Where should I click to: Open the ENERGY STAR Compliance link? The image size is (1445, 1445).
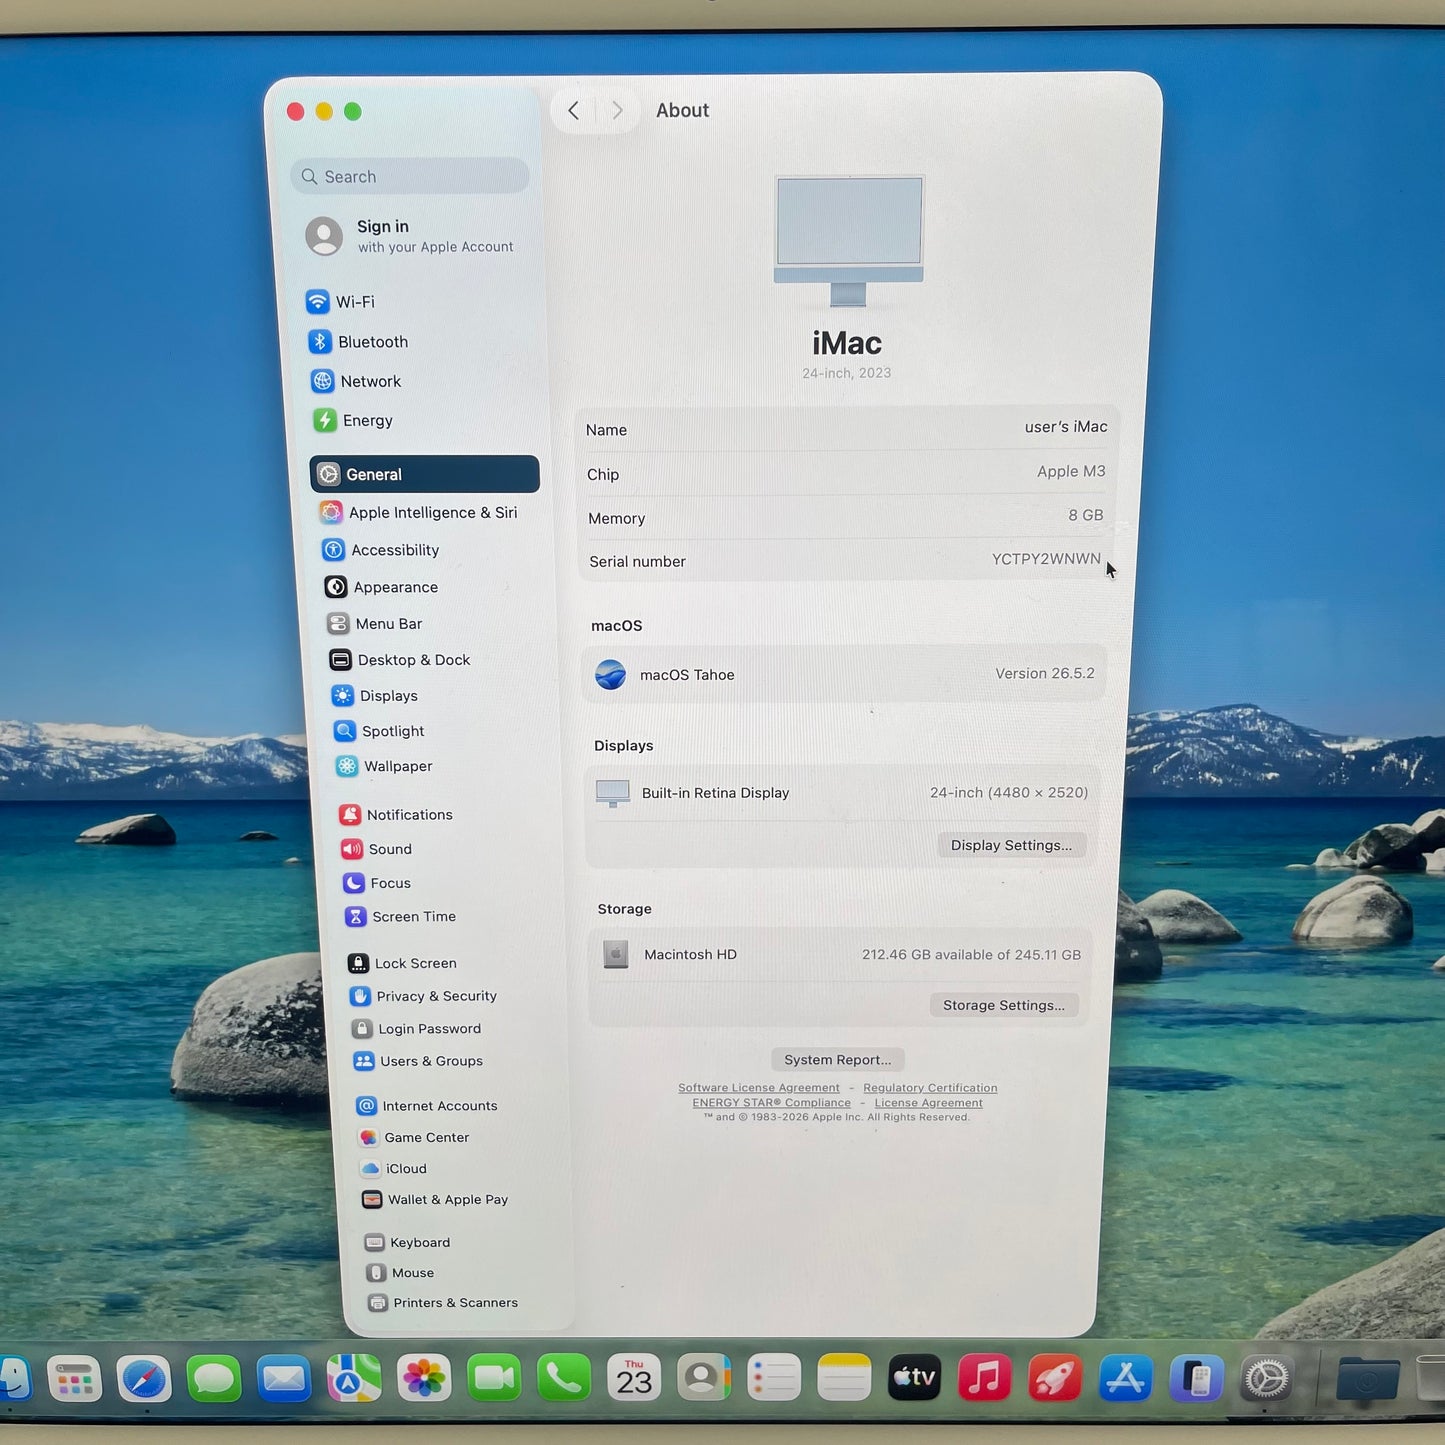pos(772,1103)
